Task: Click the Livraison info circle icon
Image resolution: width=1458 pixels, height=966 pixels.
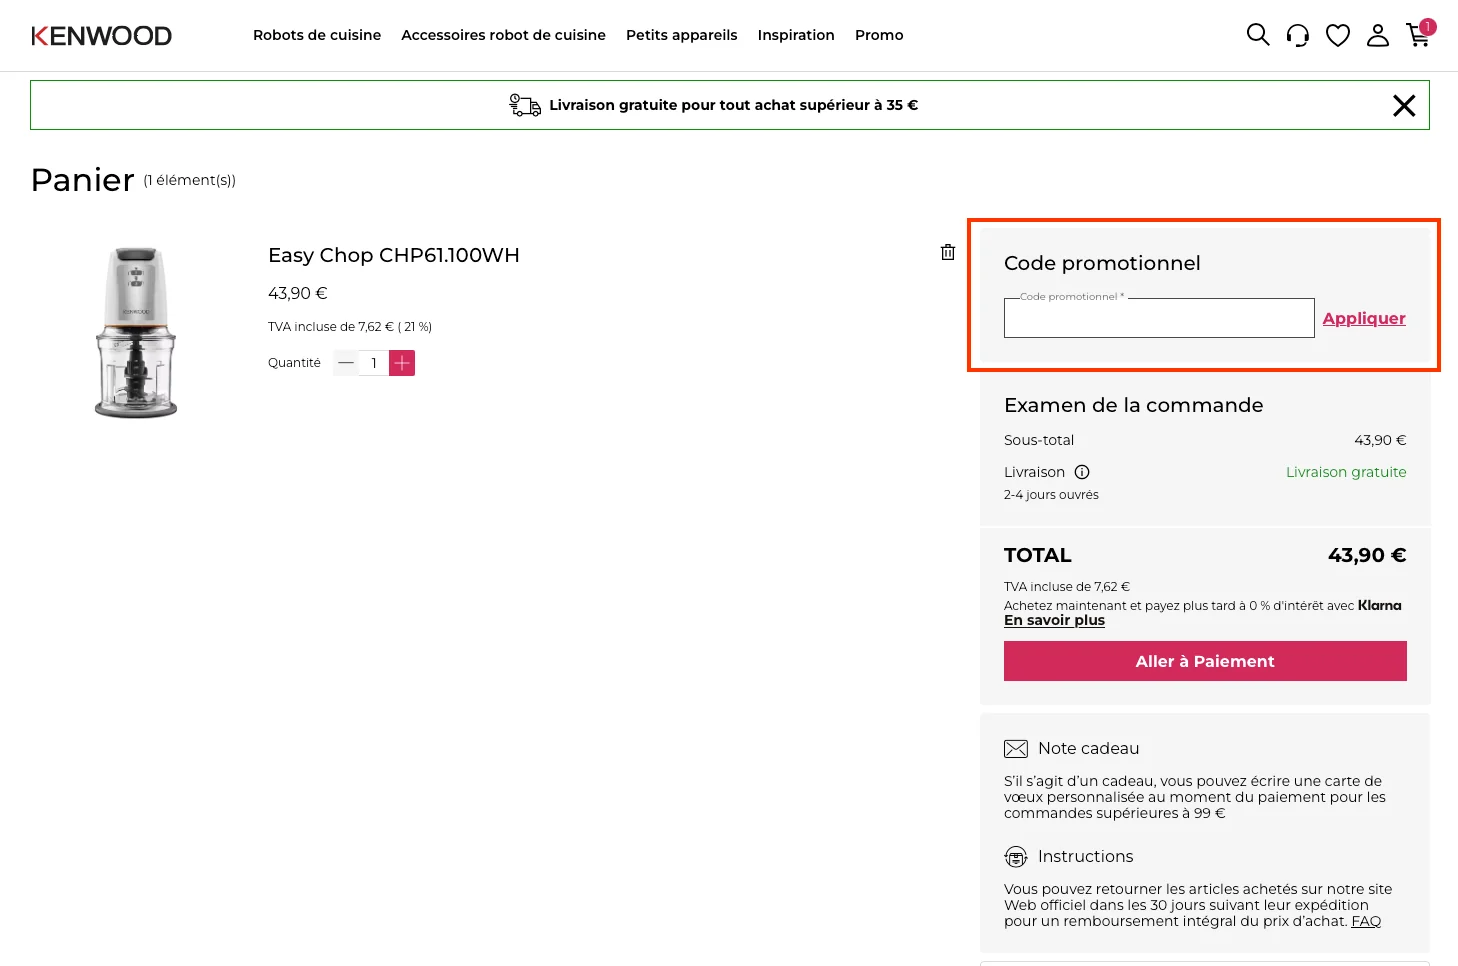Action: point(1082,472)
